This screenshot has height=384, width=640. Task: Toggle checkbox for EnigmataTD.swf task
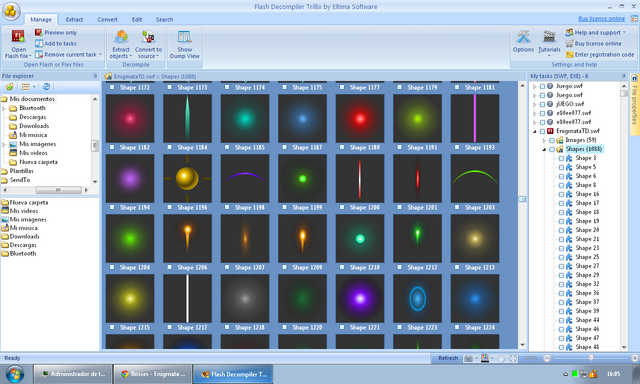coord(542,131)
